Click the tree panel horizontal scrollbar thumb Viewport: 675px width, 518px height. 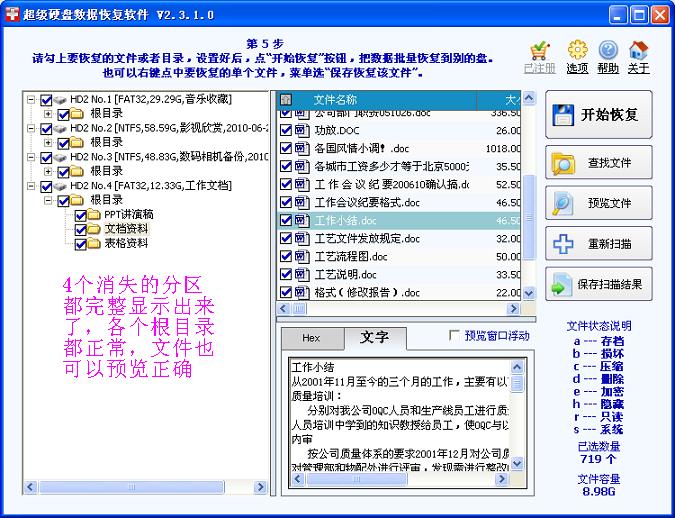pyautogui.click(x=131, y=487)
